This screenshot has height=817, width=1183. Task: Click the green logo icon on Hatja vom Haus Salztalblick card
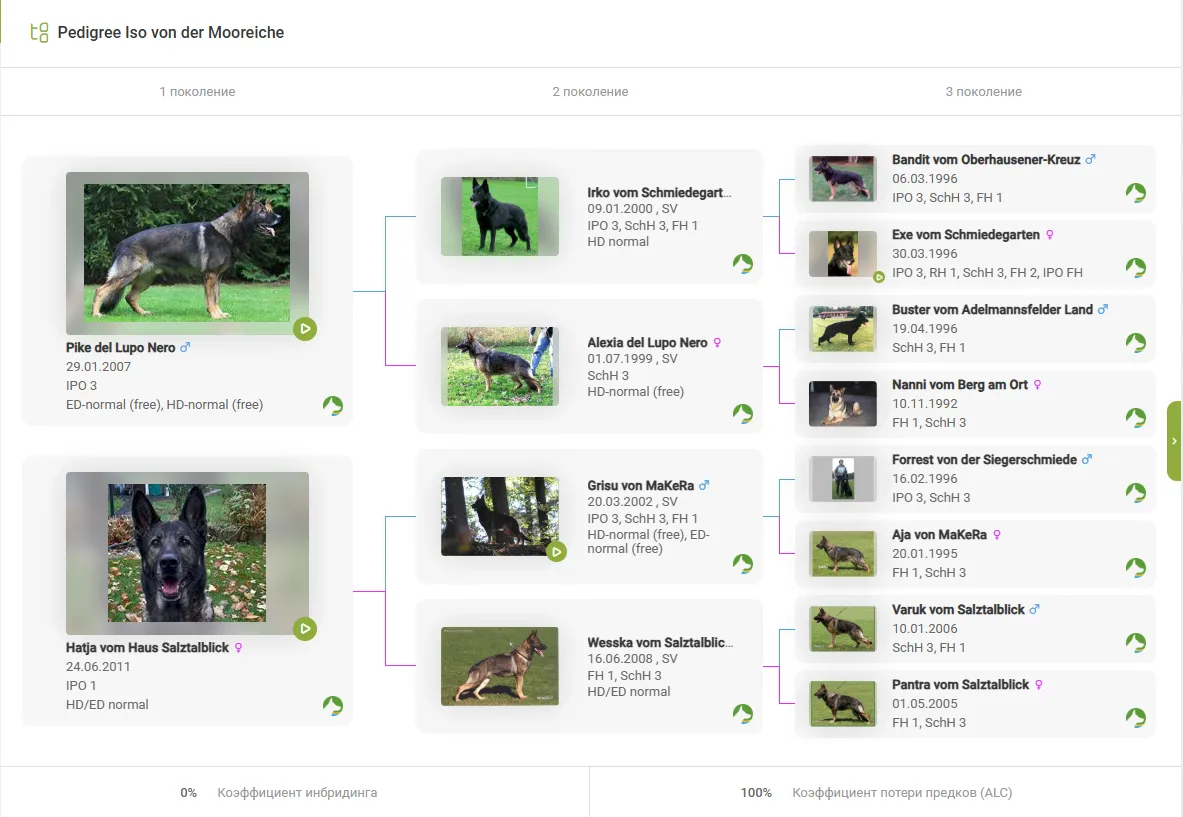click(333, 705)
